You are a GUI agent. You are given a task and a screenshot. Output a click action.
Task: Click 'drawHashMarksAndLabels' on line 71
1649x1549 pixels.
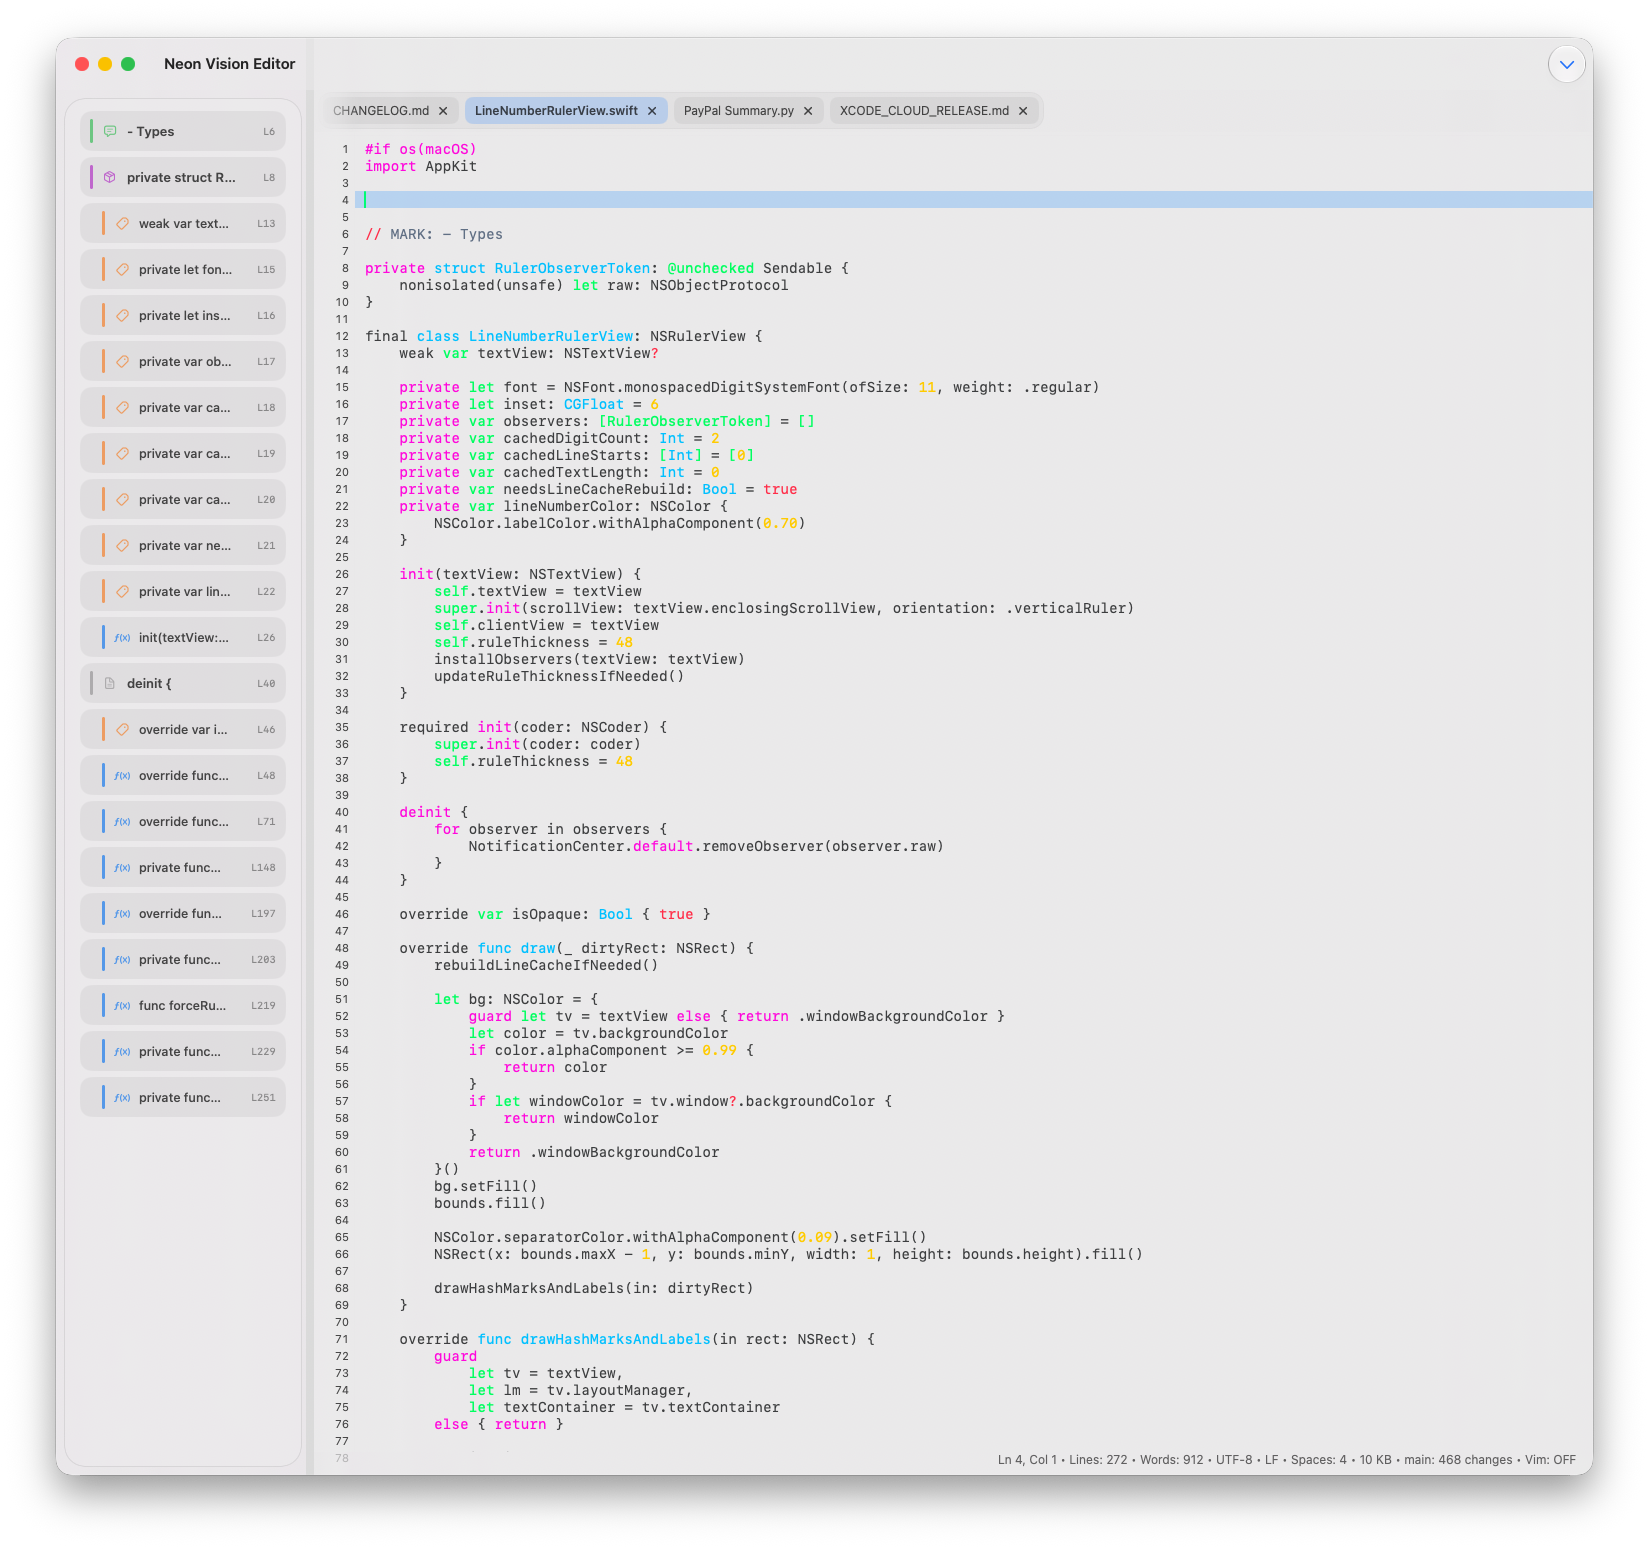pos(616,1340)
